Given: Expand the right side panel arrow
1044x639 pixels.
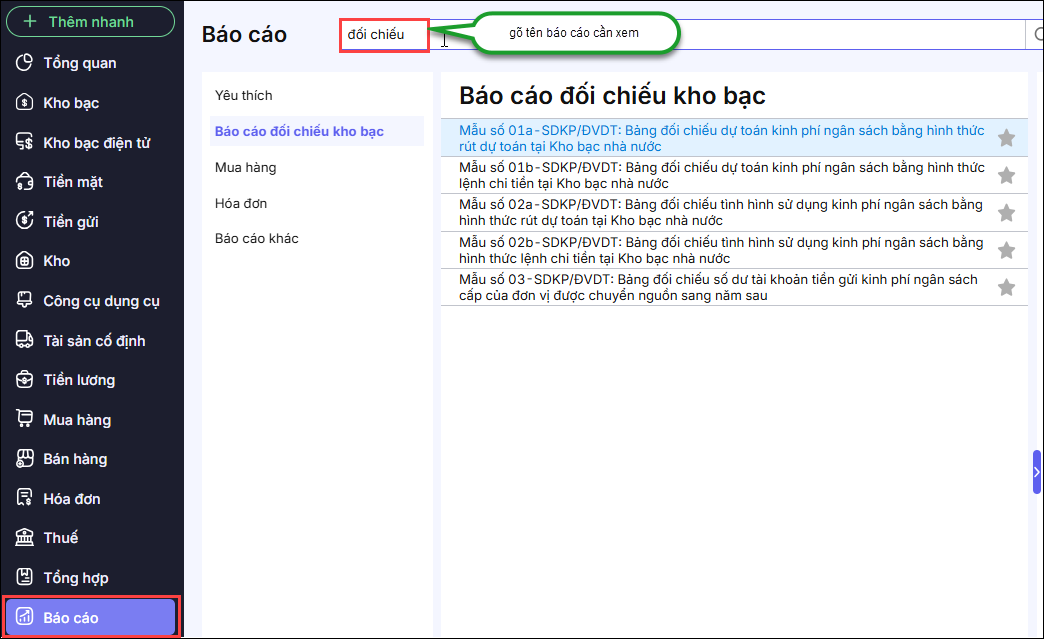Looking at the screenshot, I should pos(1037,472).
